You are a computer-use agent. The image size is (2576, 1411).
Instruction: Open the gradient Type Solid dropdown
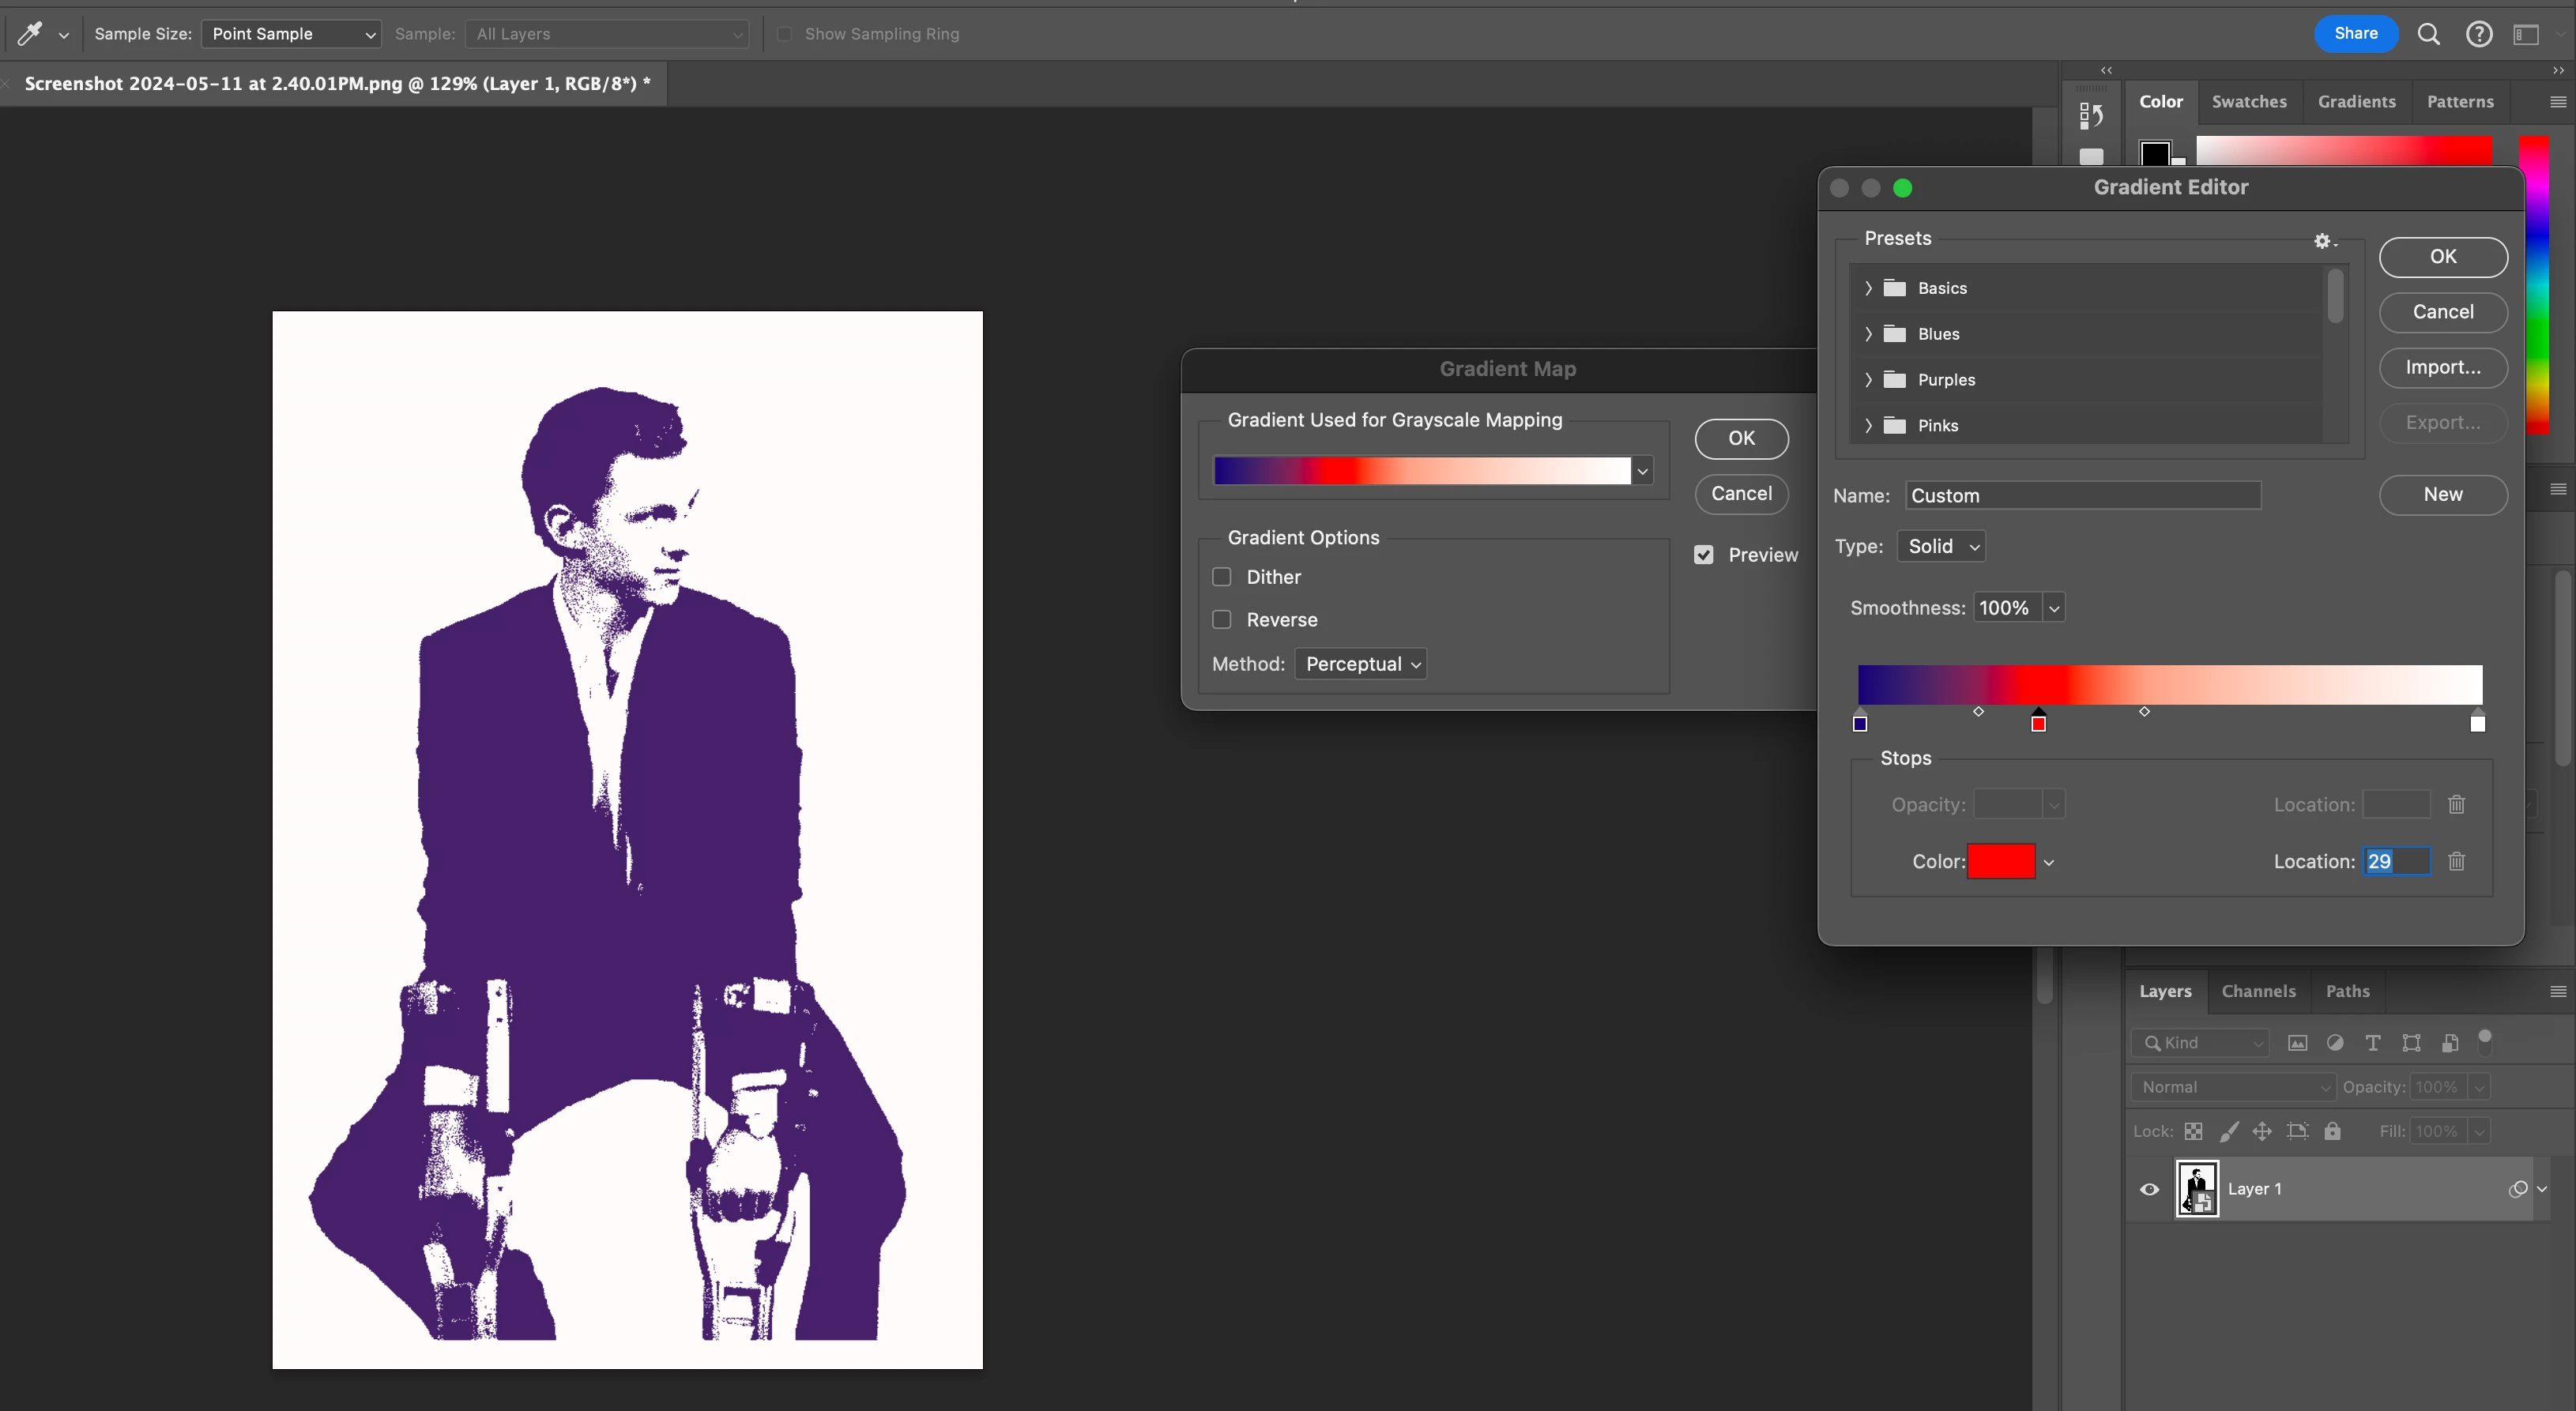pos(1940,546)
